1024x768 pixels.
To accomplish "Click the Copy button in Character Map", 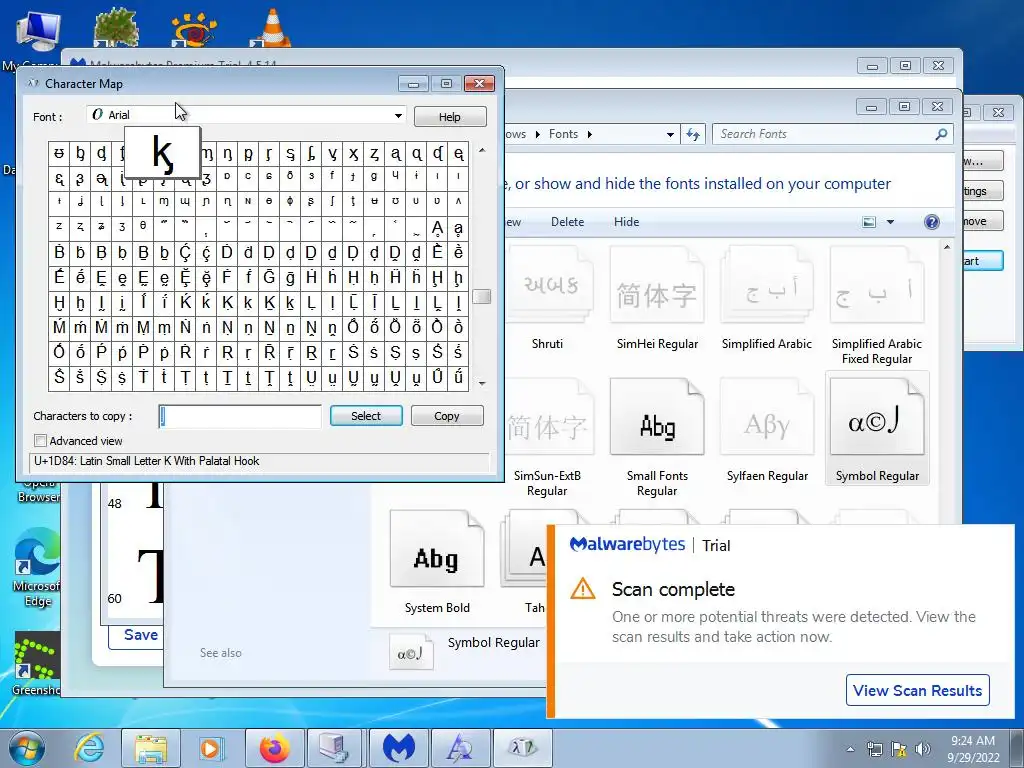I will point(447,416).
